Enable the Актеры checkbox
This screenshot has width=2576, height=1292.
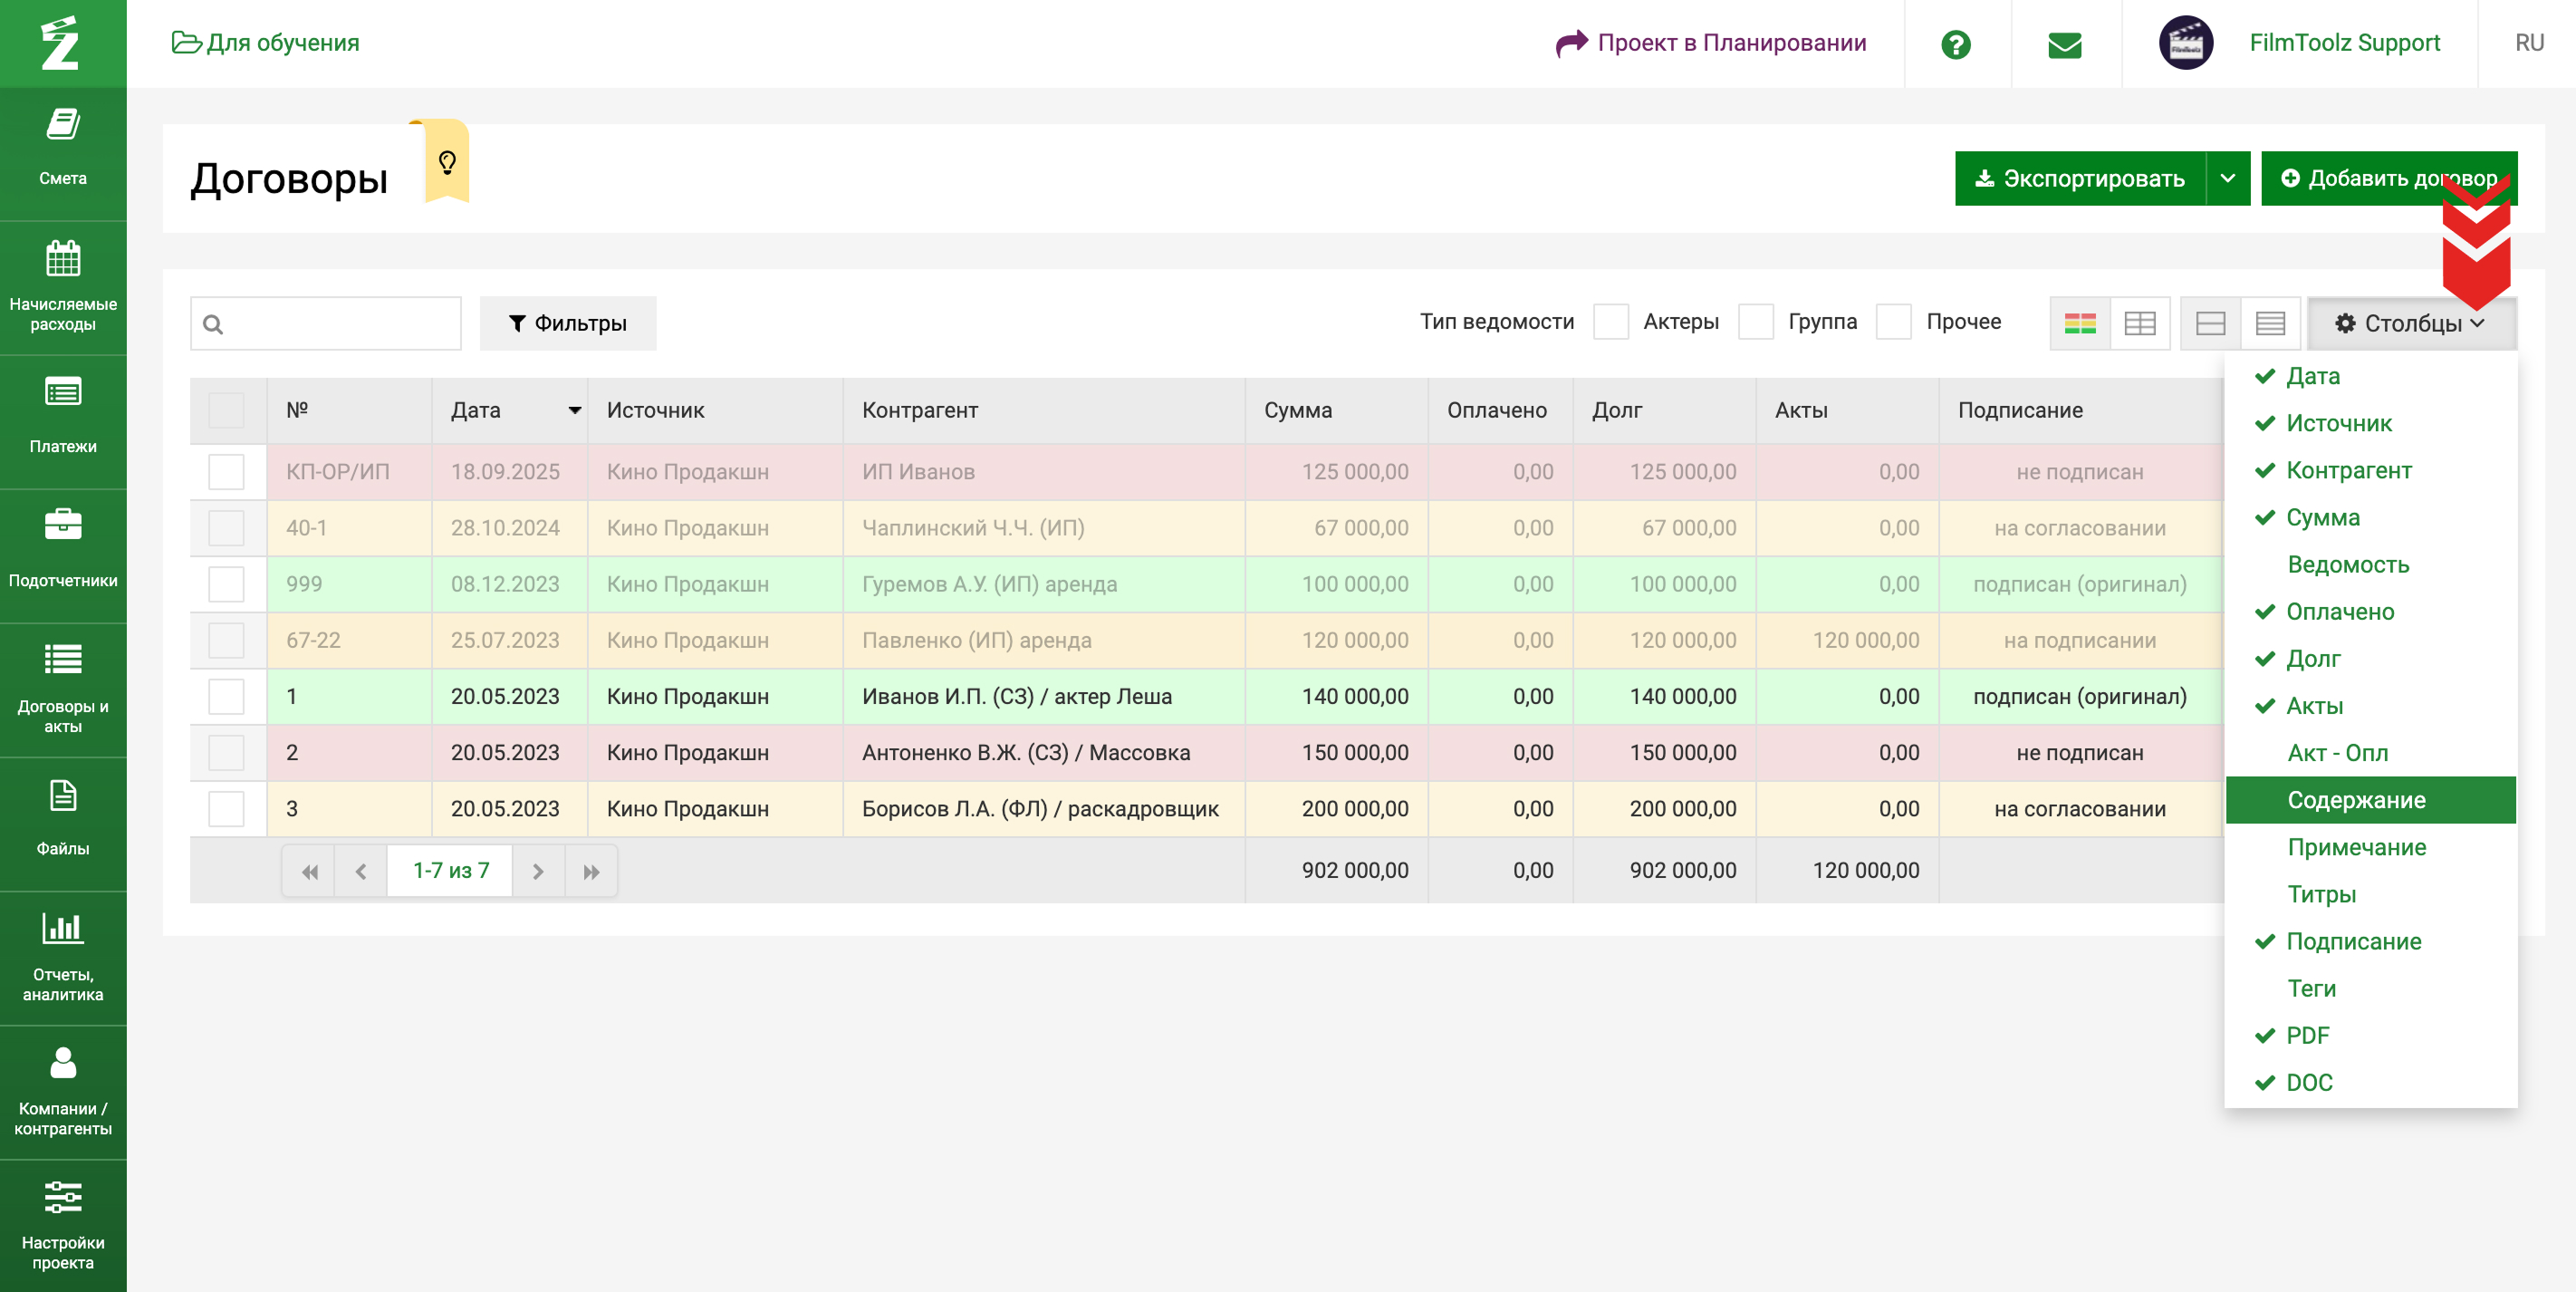(1611, 322)
